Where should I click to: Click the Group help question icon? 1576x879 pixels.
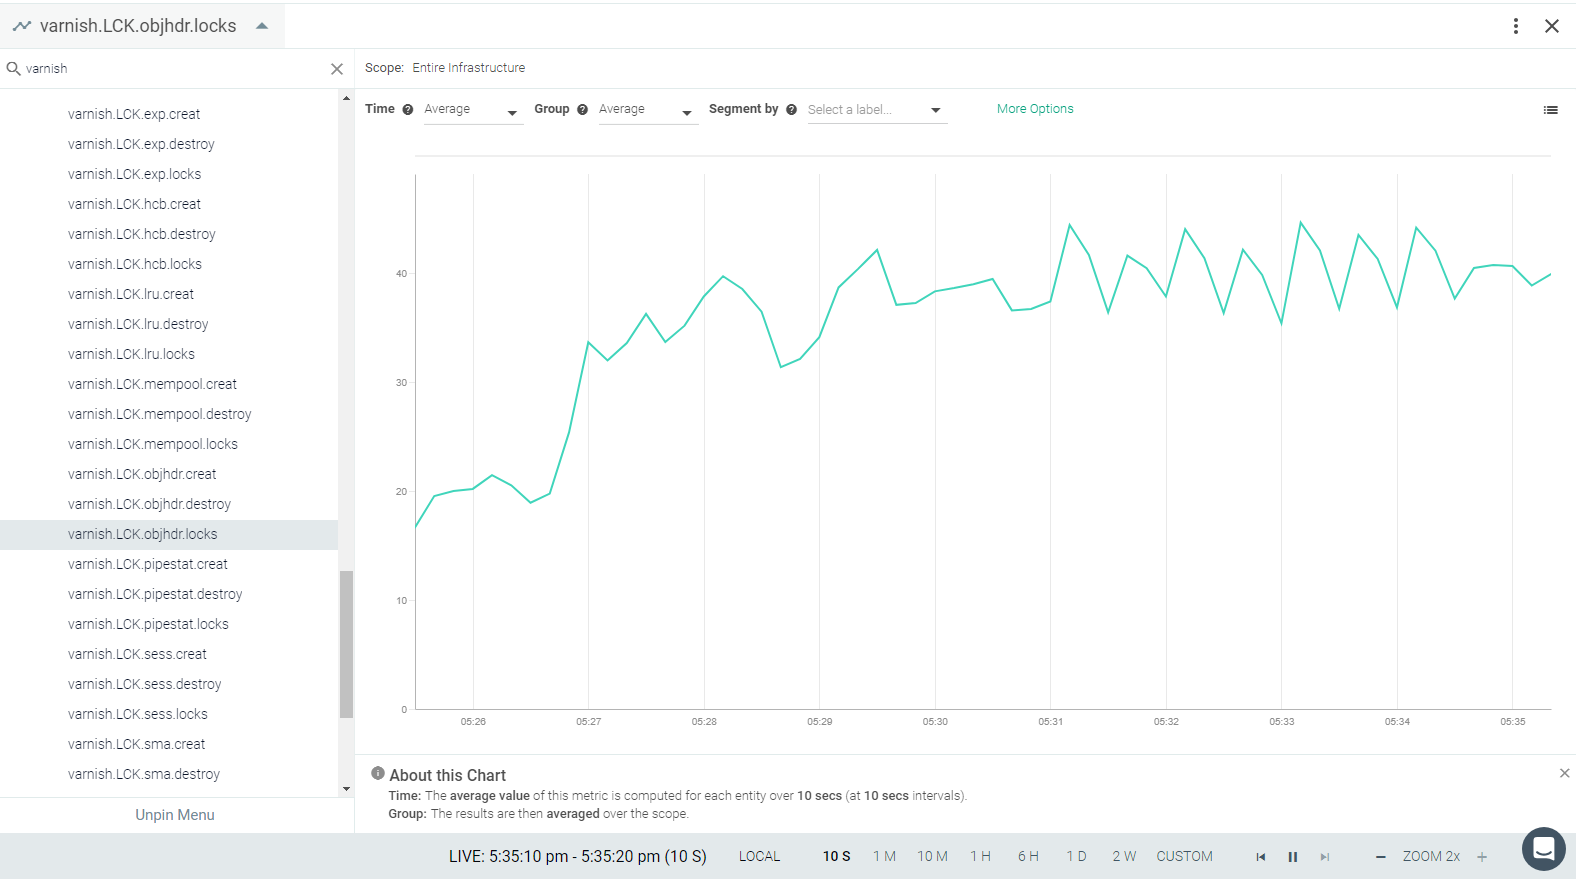pos(583,110)
